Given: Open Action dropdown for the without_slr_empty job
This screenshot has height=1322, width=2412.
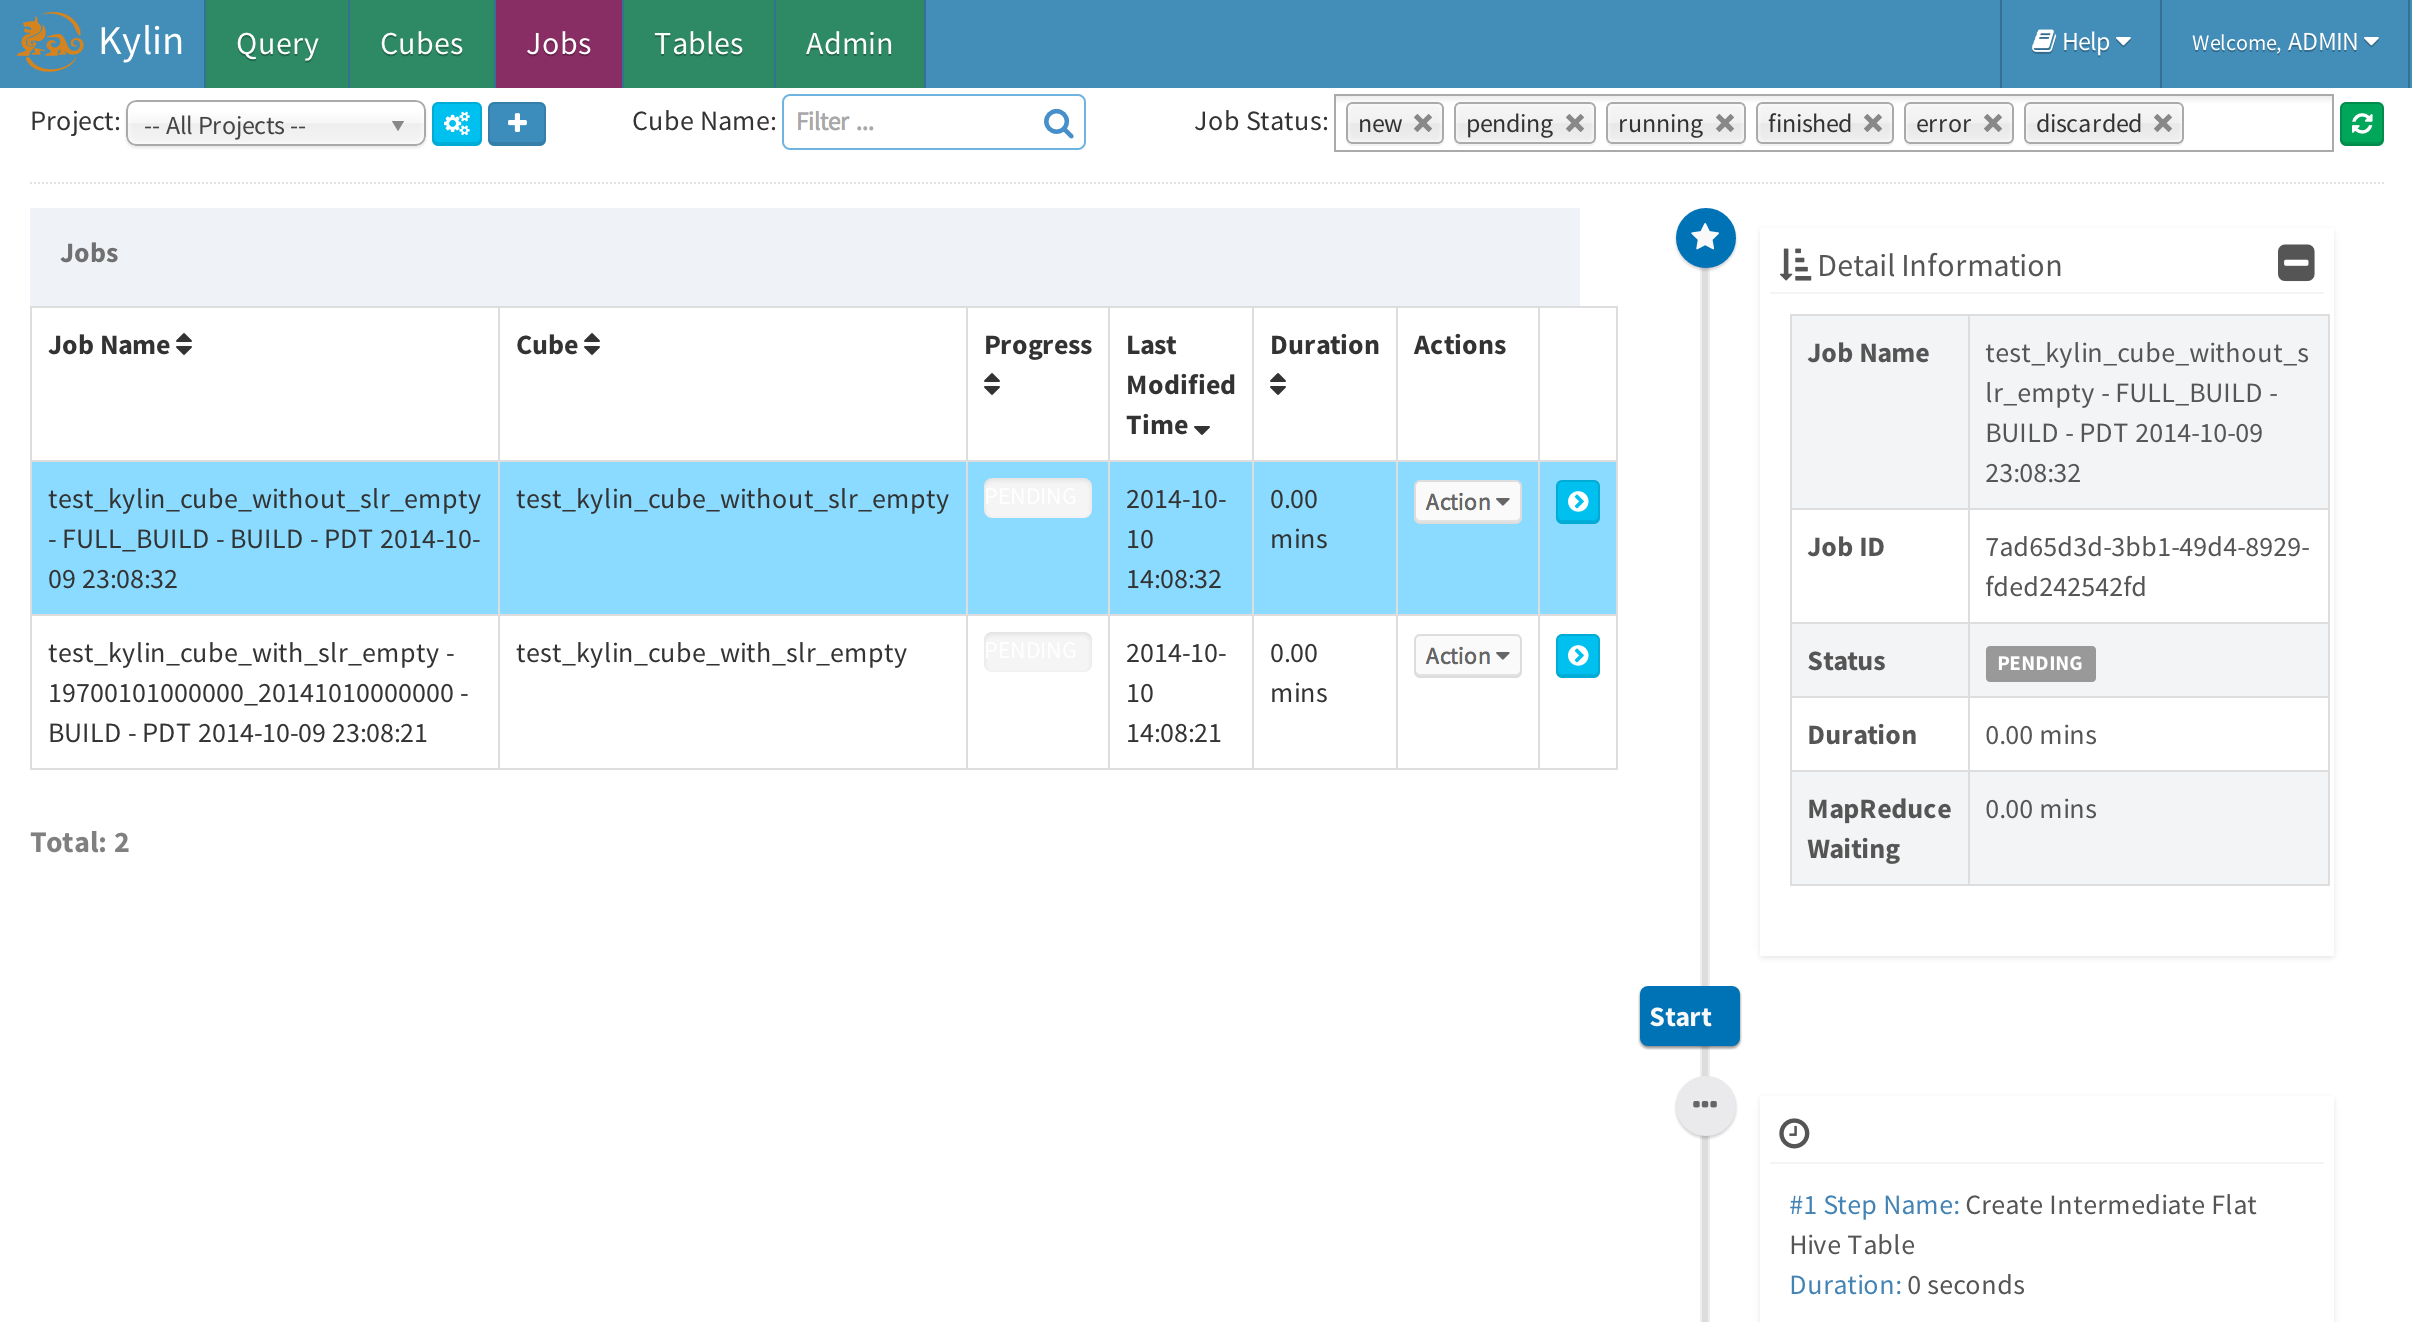Looking at the screenshot, I should pos(1467,502).
